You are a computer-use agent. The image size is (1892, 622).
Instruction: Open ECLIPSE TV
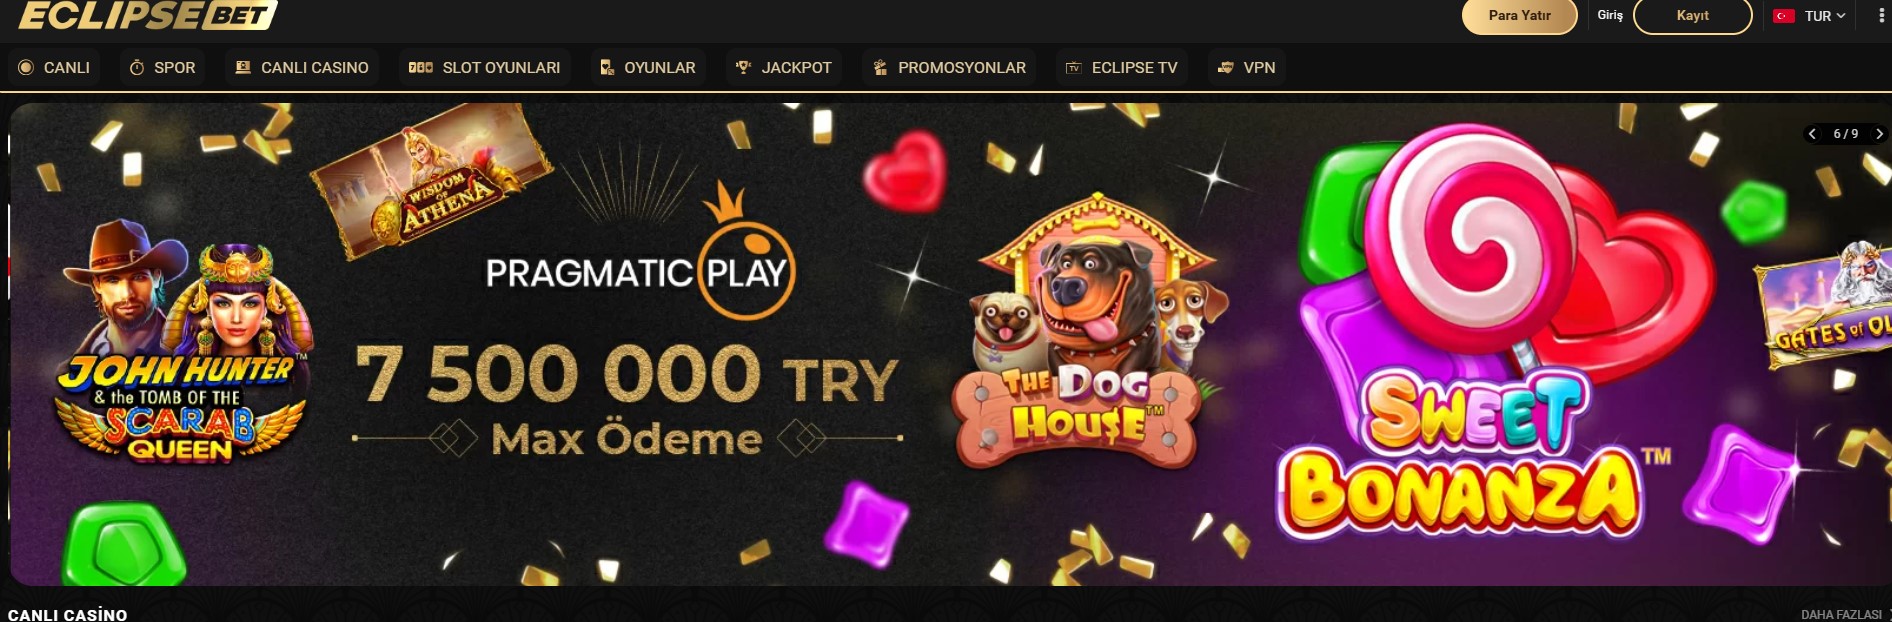pos(1122,67)
